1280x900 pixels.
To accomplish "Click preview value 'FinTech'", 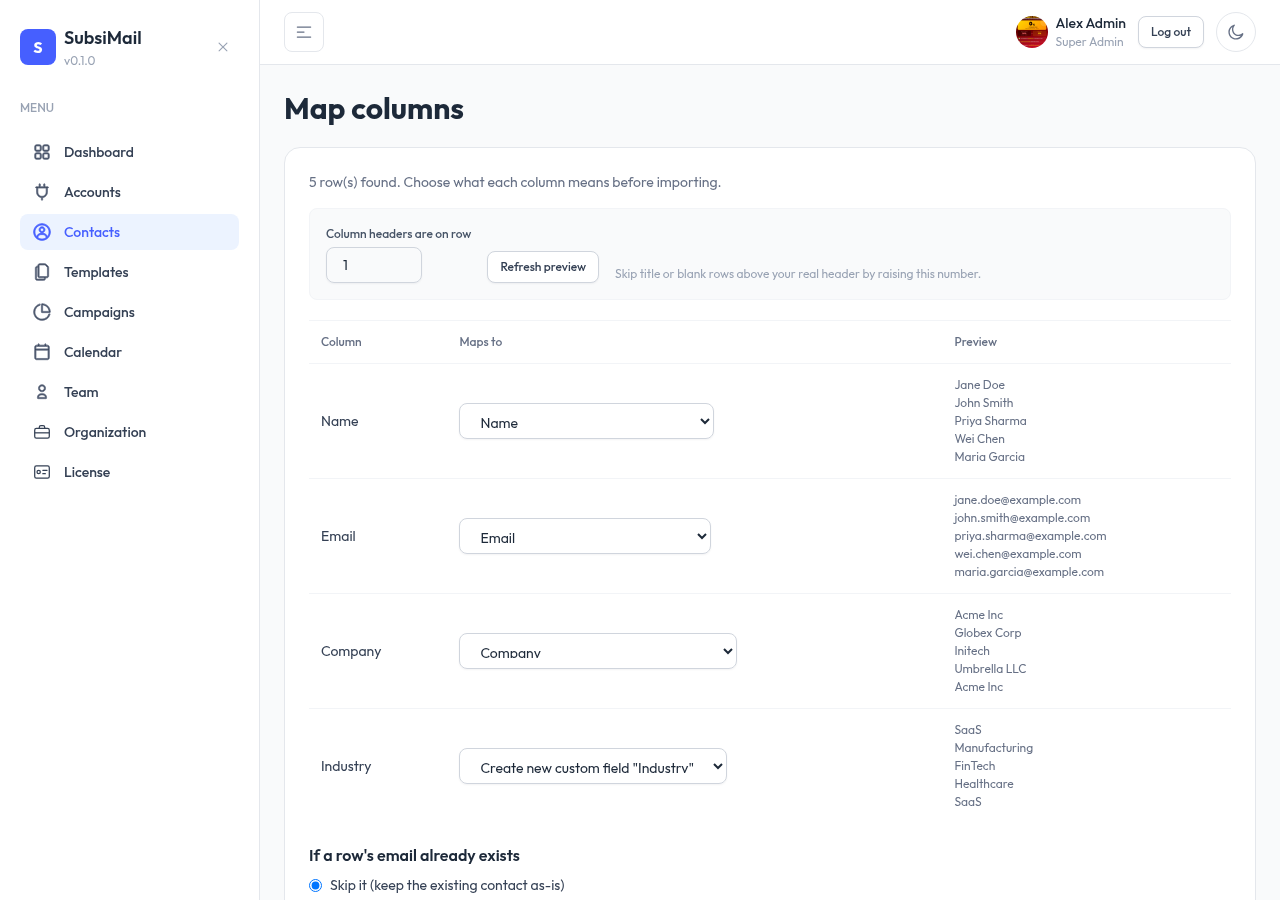I will click(x=975, y=766).
